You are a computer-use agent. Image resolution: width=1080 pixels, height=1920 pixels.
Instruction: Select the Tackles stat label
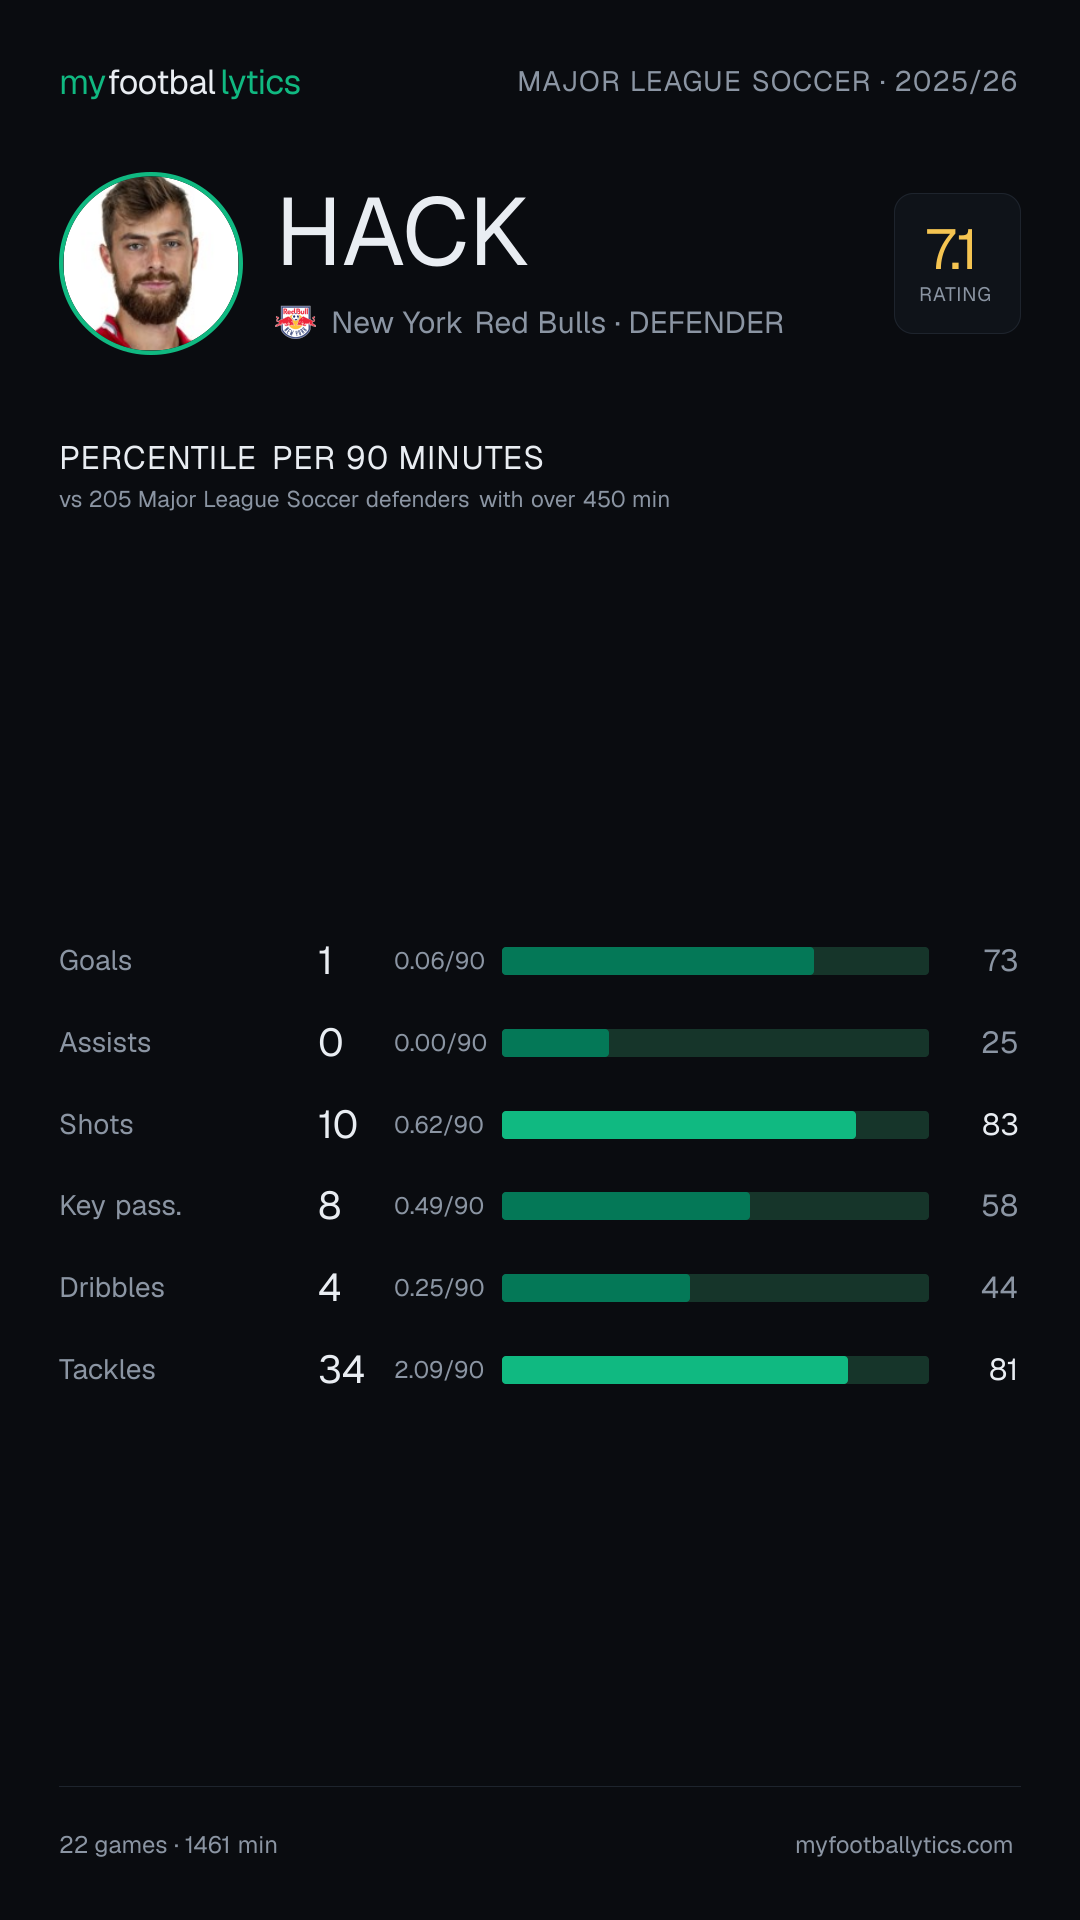(x=107, y=1370)
